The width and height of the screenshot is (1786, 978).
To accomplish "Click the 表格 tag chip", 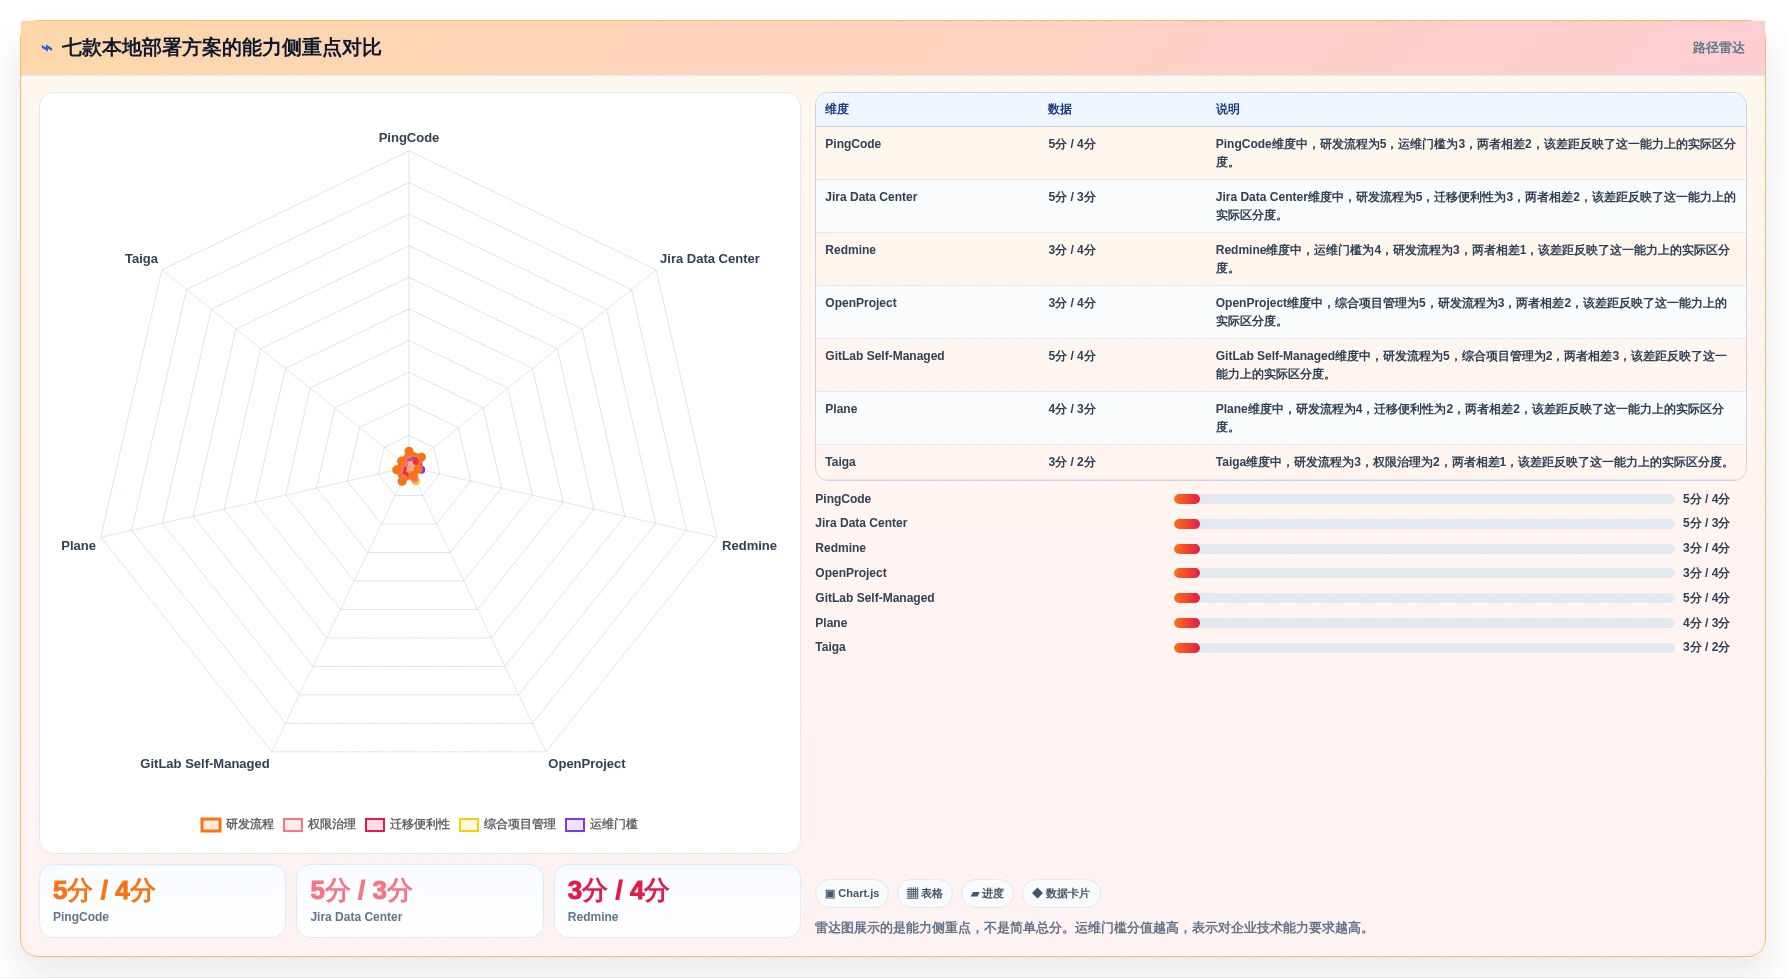I will pyautogui.click(x=925, y=894).
